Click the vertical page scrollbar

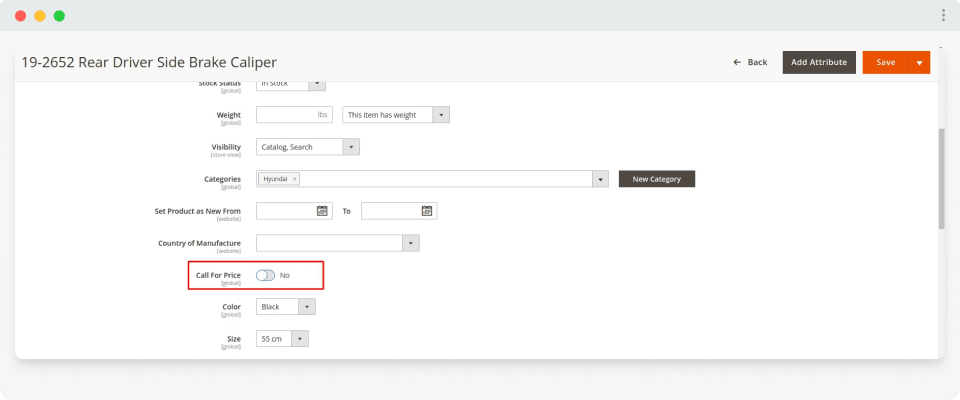(x=940, y=180)
